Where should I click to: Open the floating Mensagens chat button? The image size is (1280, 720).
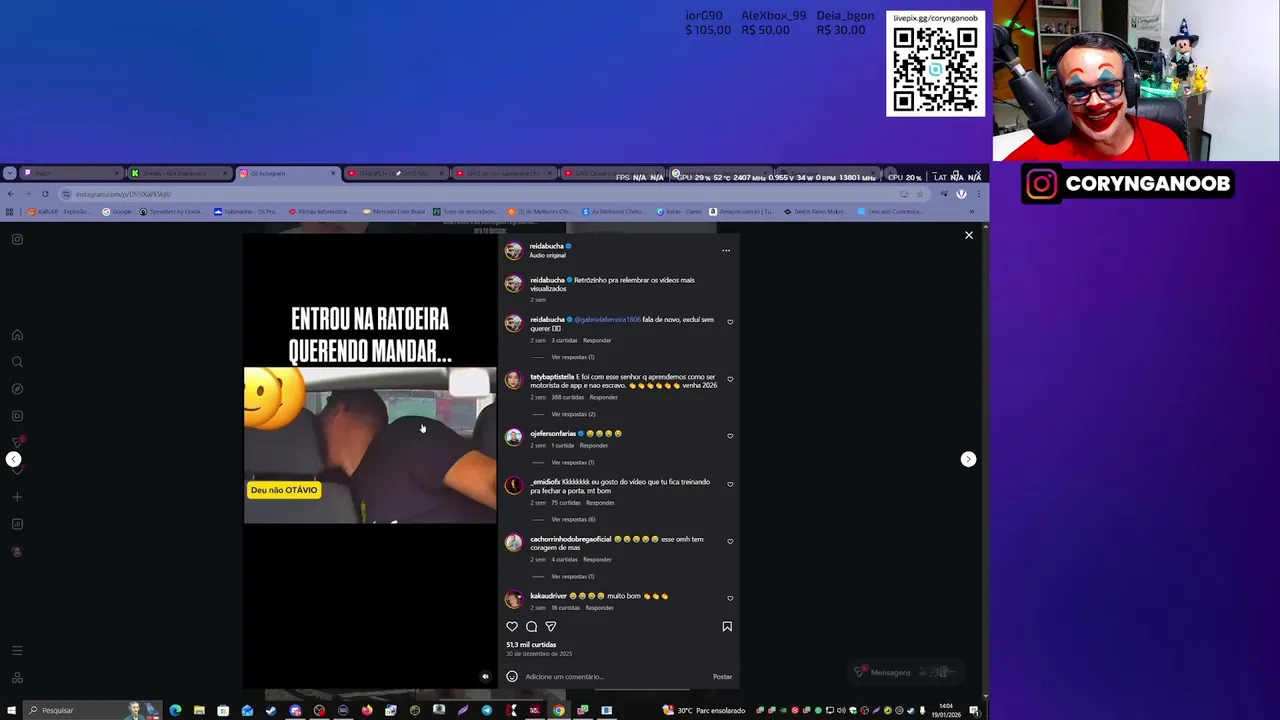click(x=905, y=672)
